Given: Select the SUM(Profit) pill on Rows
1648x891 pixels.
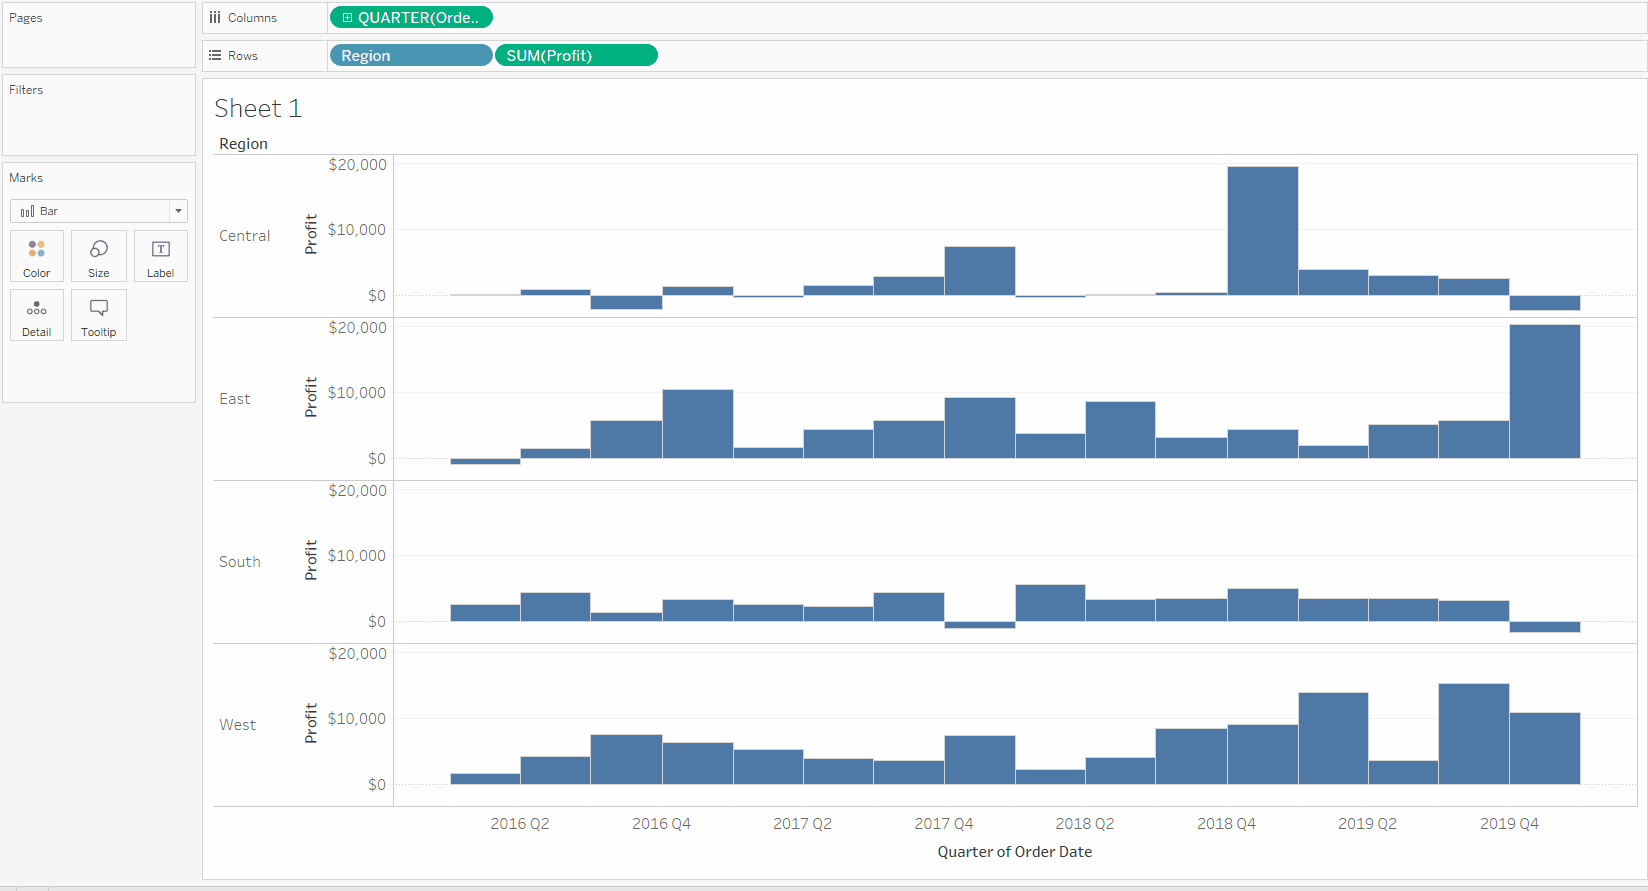Looking at the screenshot, I should [x=576, y=56].
